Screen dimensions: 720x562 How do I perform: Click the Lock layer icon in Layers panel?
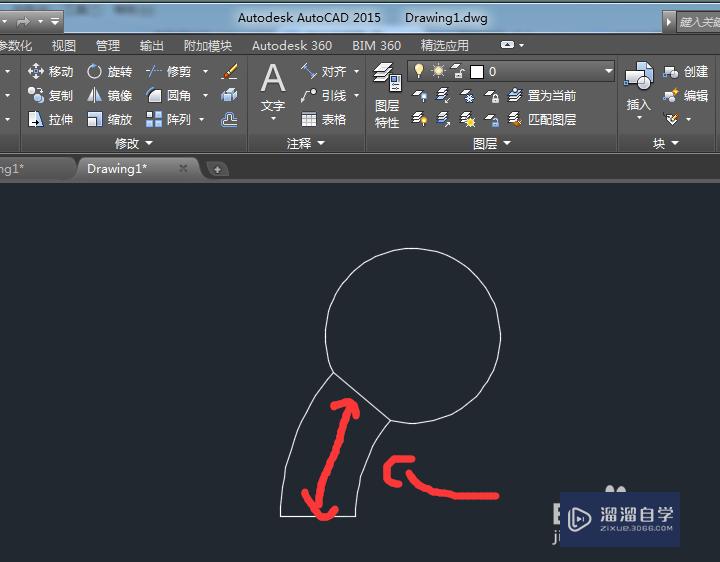point(492,96)
